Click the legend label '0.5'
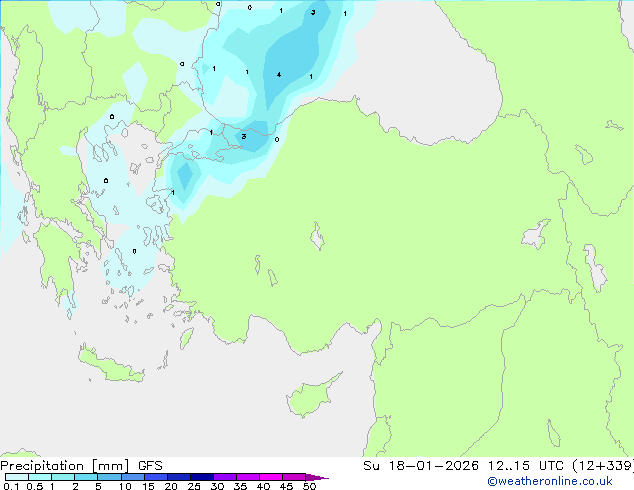 tap(34, 486)
